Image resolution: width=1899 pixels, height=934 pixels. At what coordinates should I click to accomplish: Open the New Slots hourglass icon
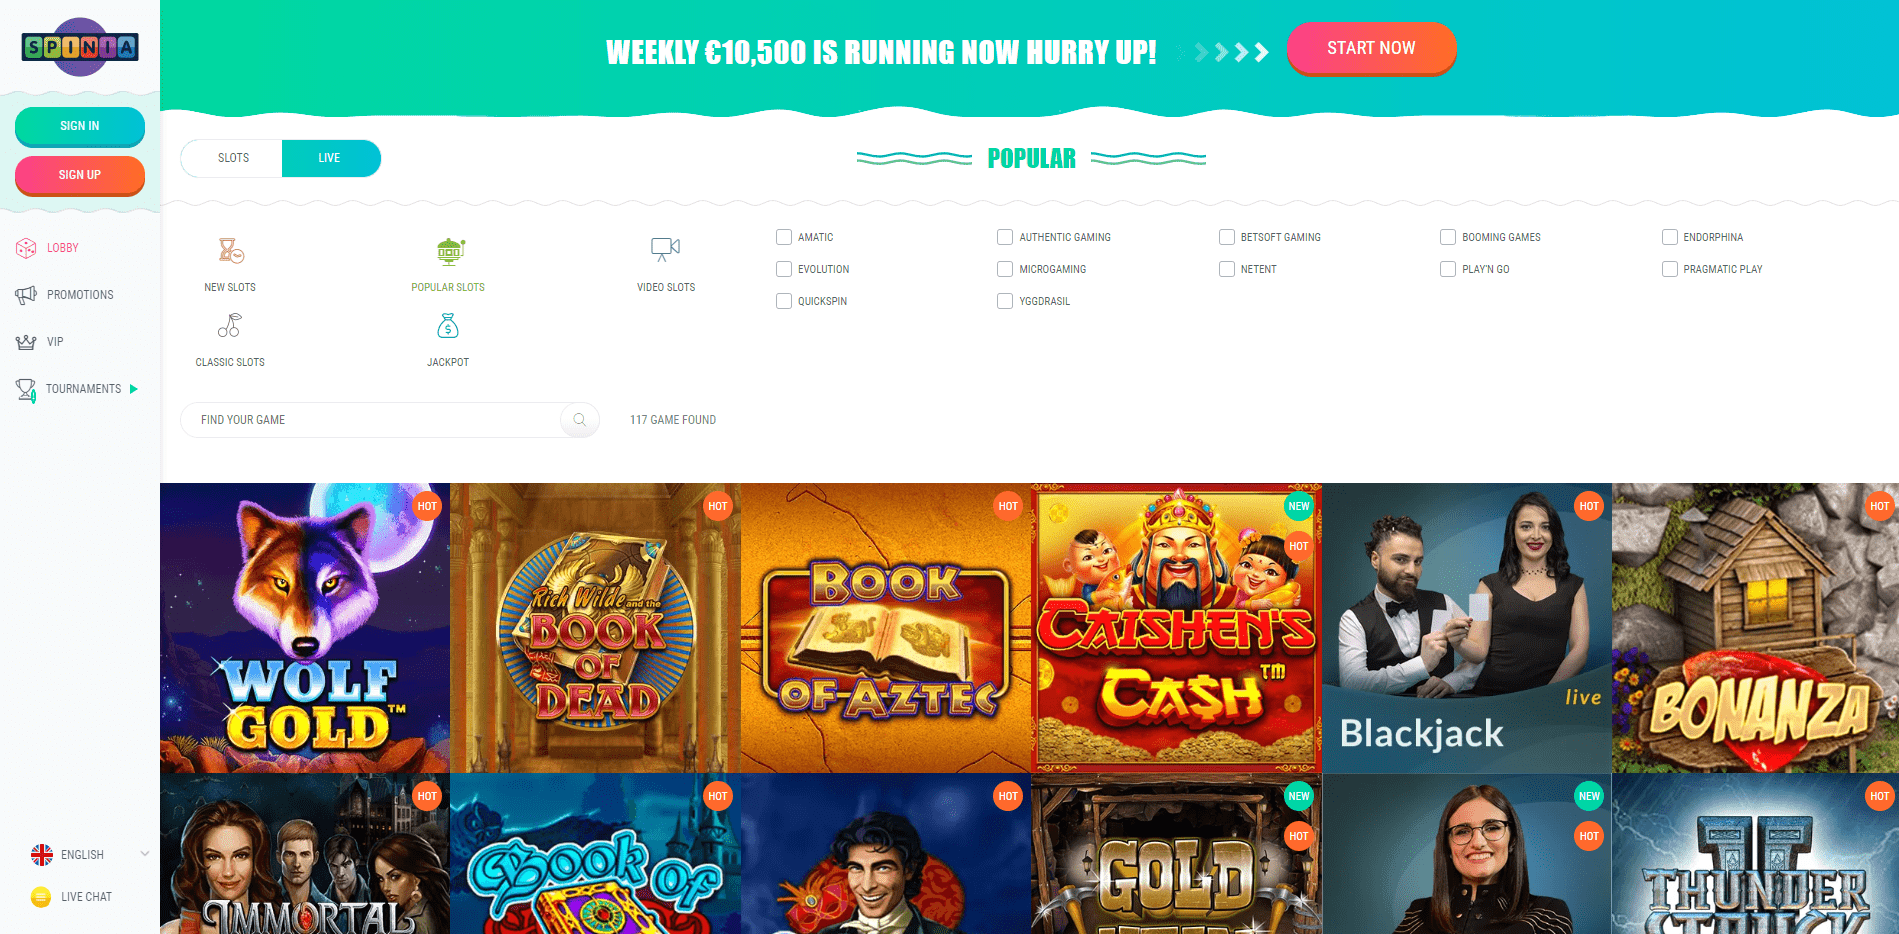(231, 250)
